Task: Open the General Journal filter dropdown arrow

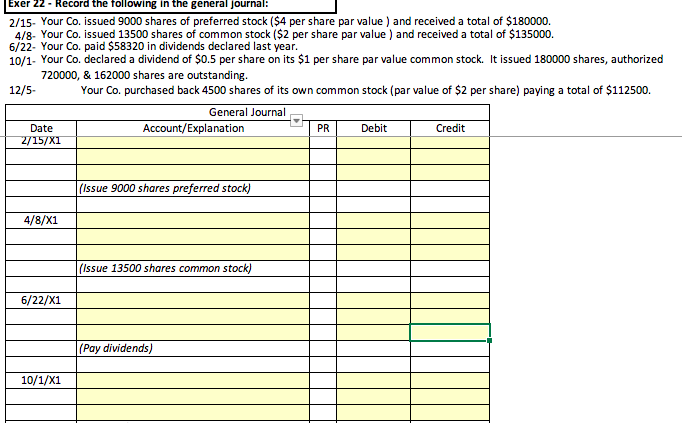Action: tap(296, 120)
